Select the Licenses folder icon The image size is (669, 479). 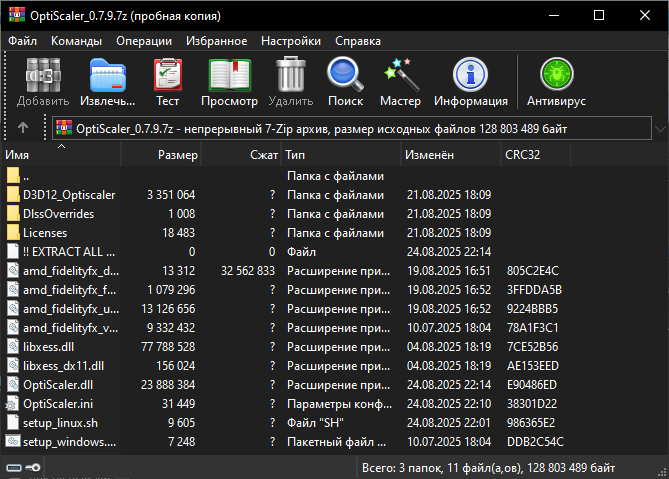13,232
